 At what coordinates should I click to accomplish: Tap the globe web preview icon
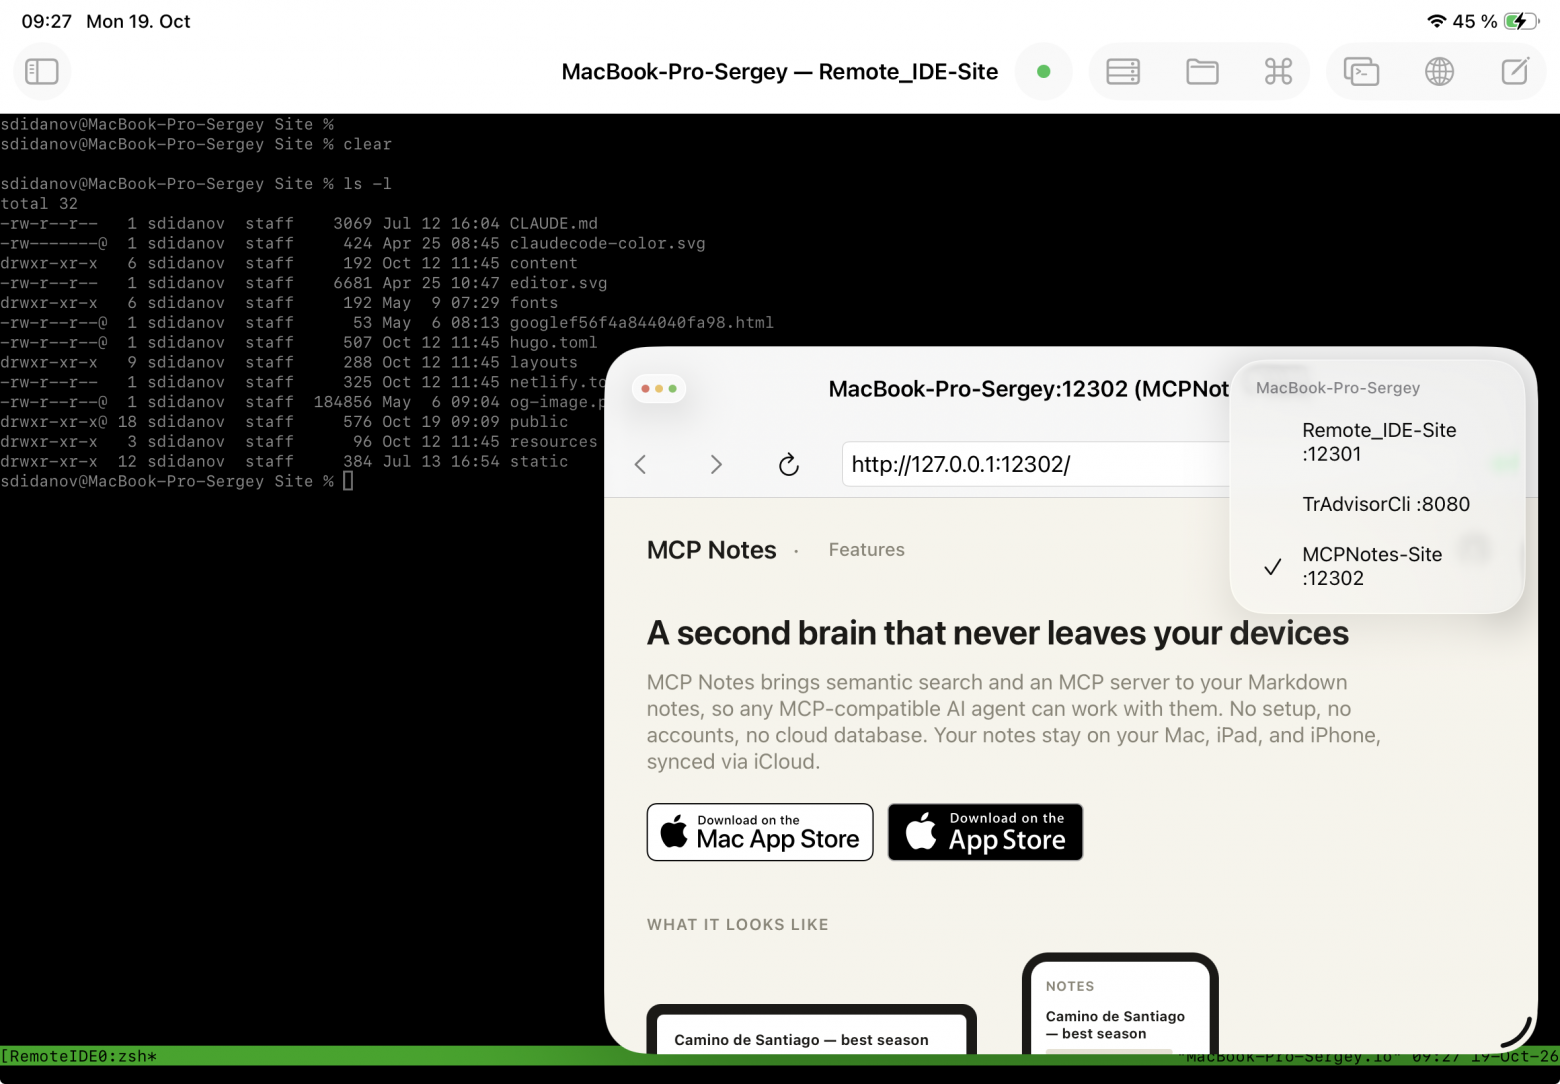pyautogui.click(x=1439, y=72)
